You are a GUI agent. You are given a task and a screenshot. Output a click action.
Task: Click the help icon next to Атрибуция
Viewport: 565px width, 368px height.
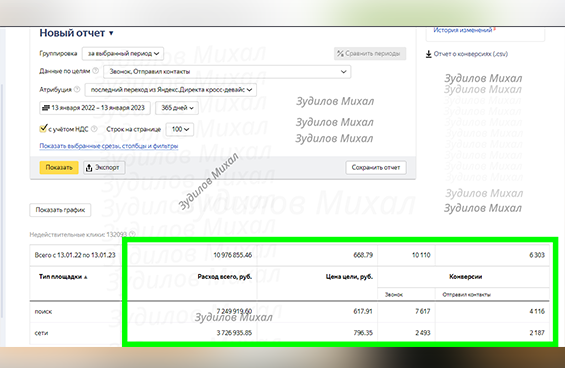tap(77, 89)
